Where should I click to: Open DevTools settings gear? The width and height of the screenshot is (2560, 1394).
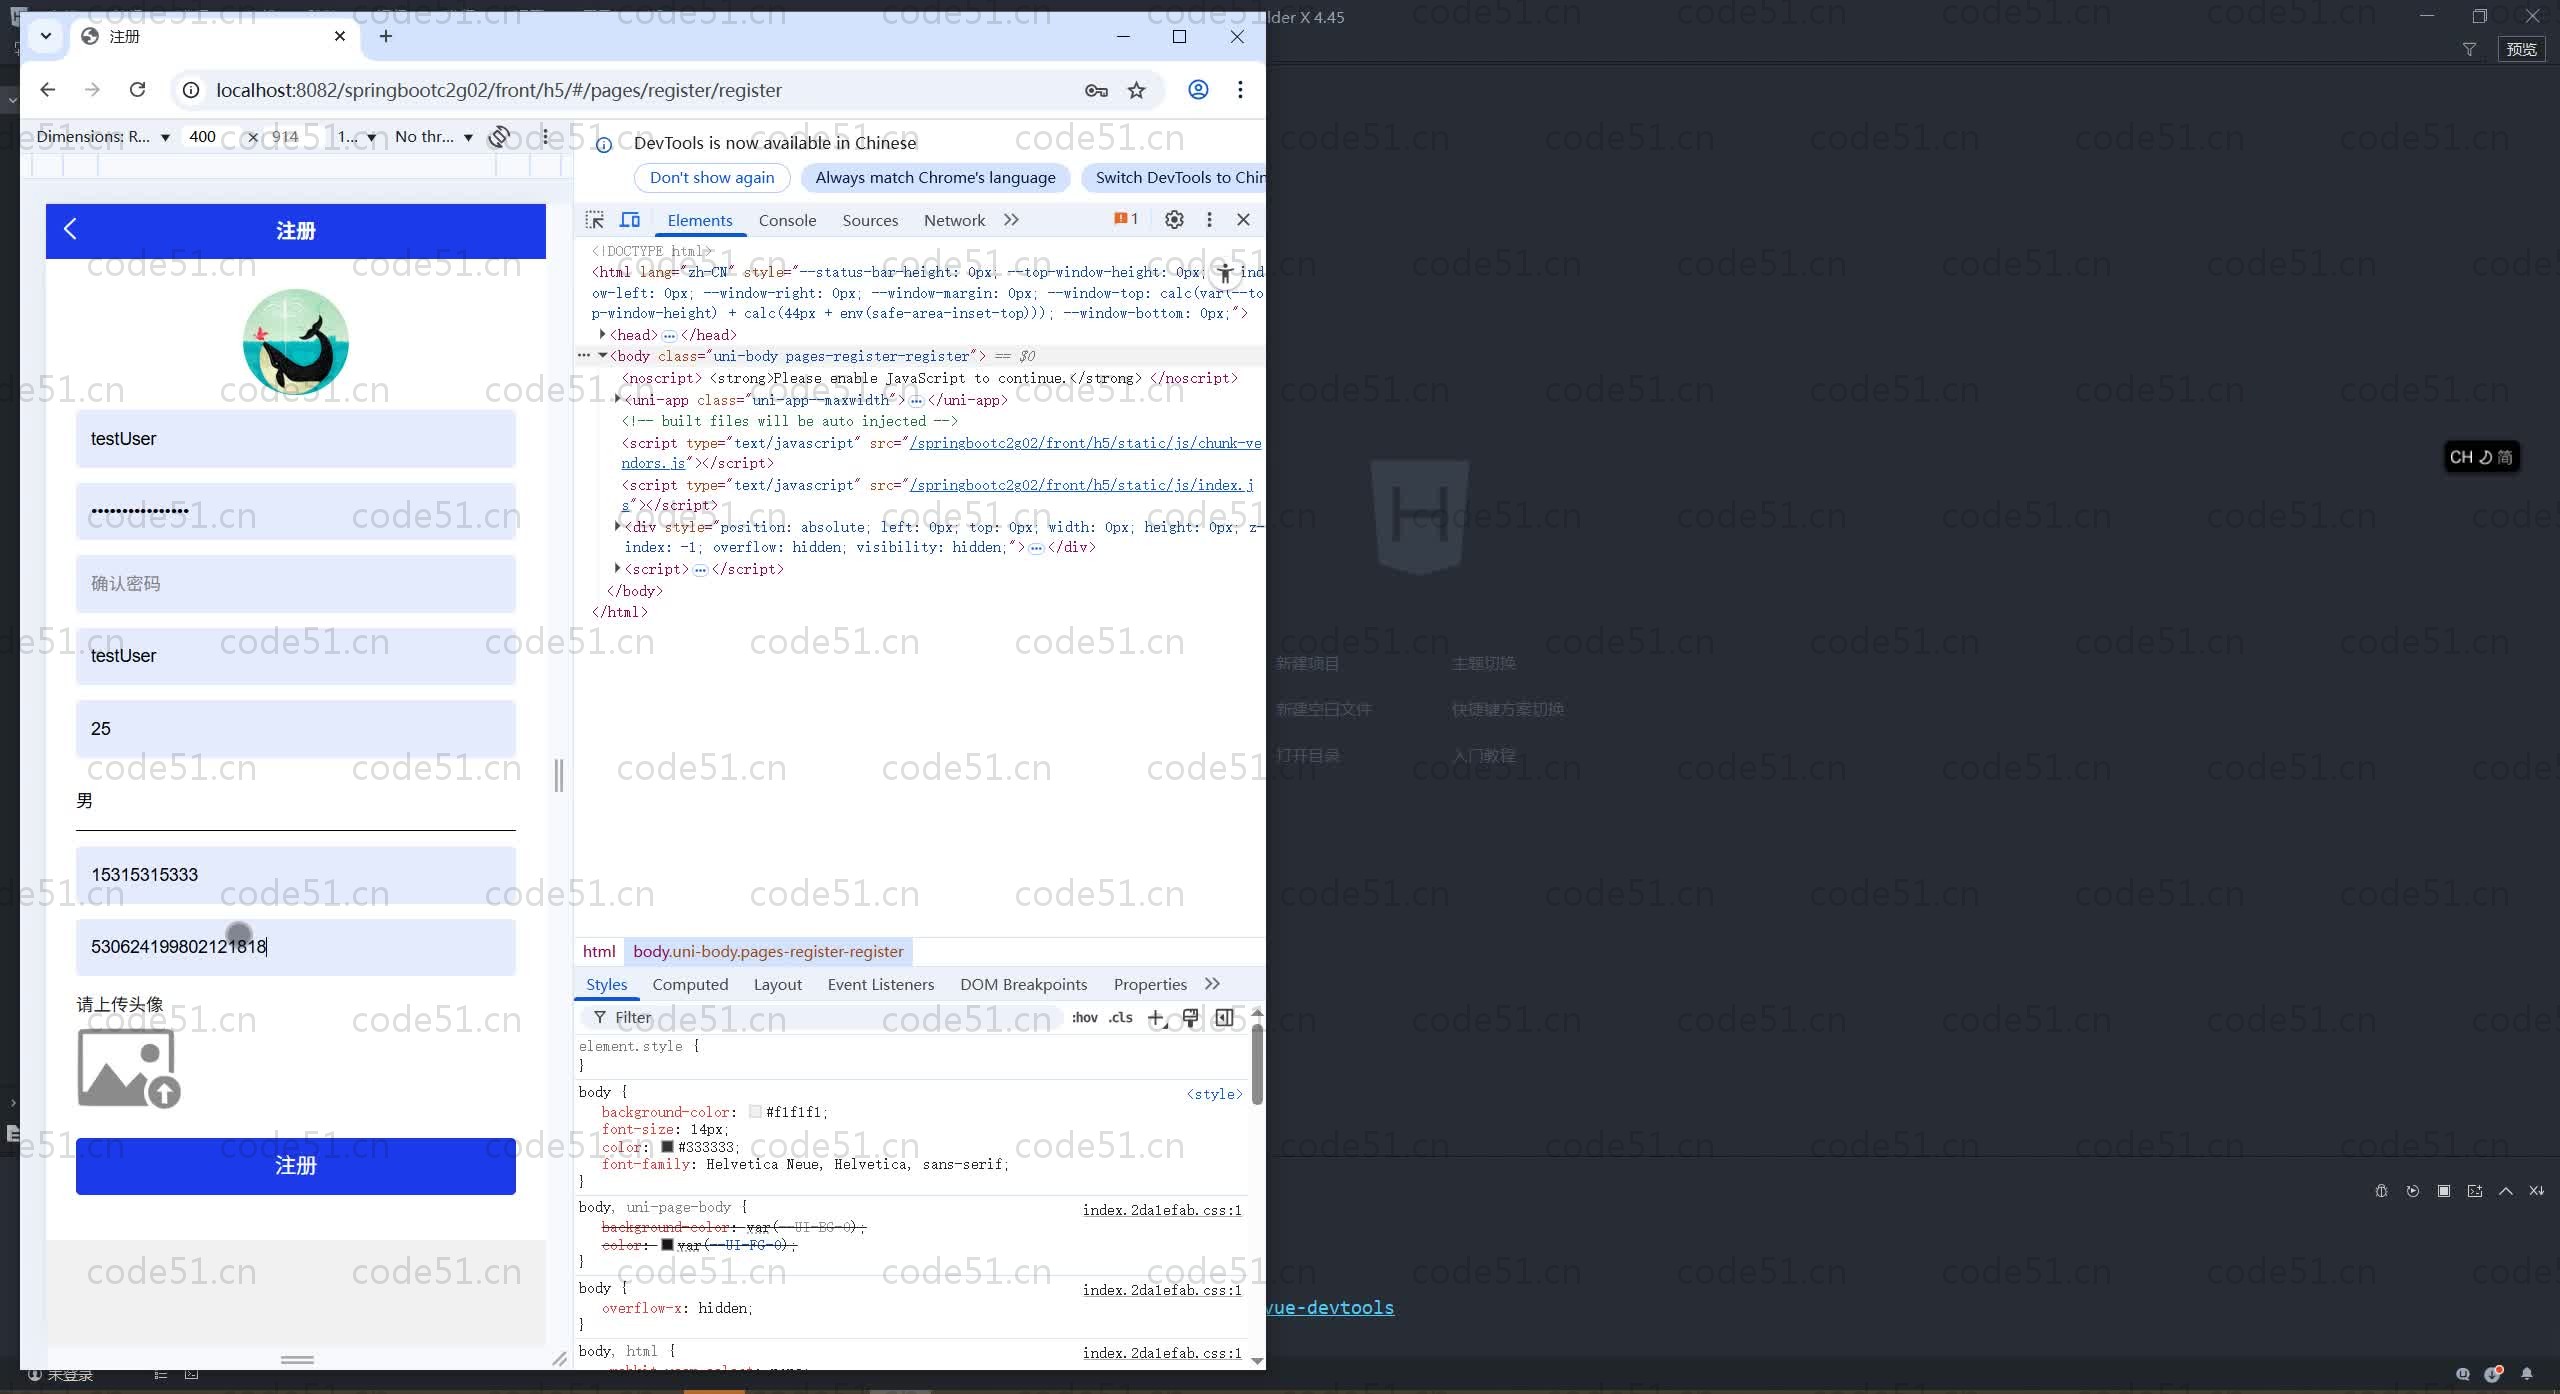point(1174,220)
